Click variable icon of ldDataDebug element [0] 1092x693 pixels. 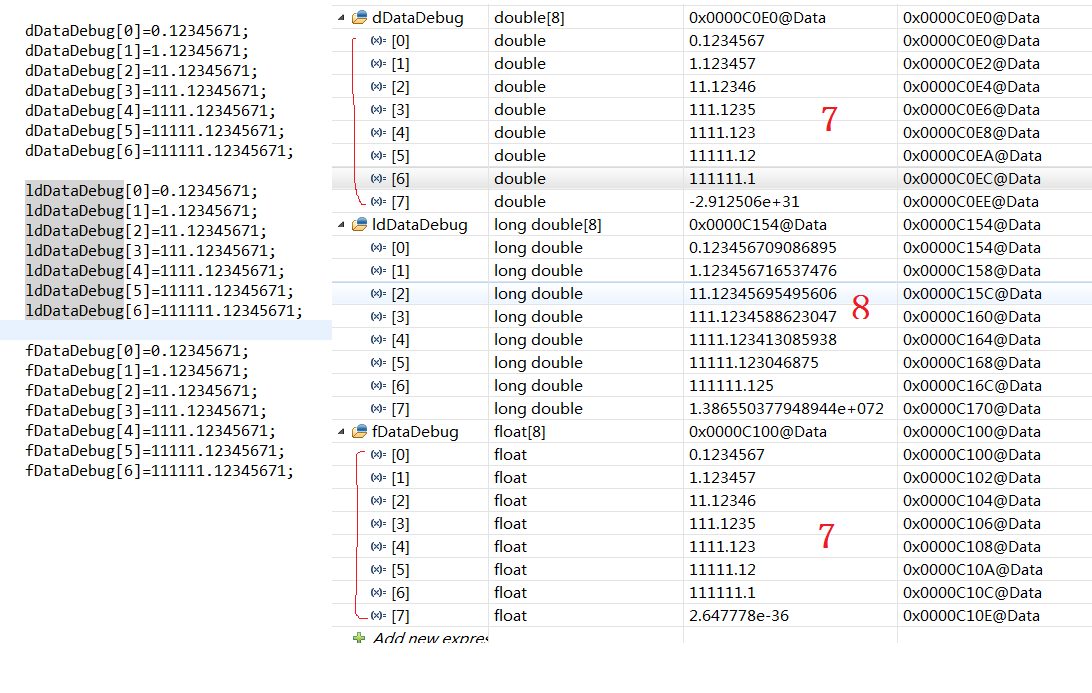coord(378,247)
